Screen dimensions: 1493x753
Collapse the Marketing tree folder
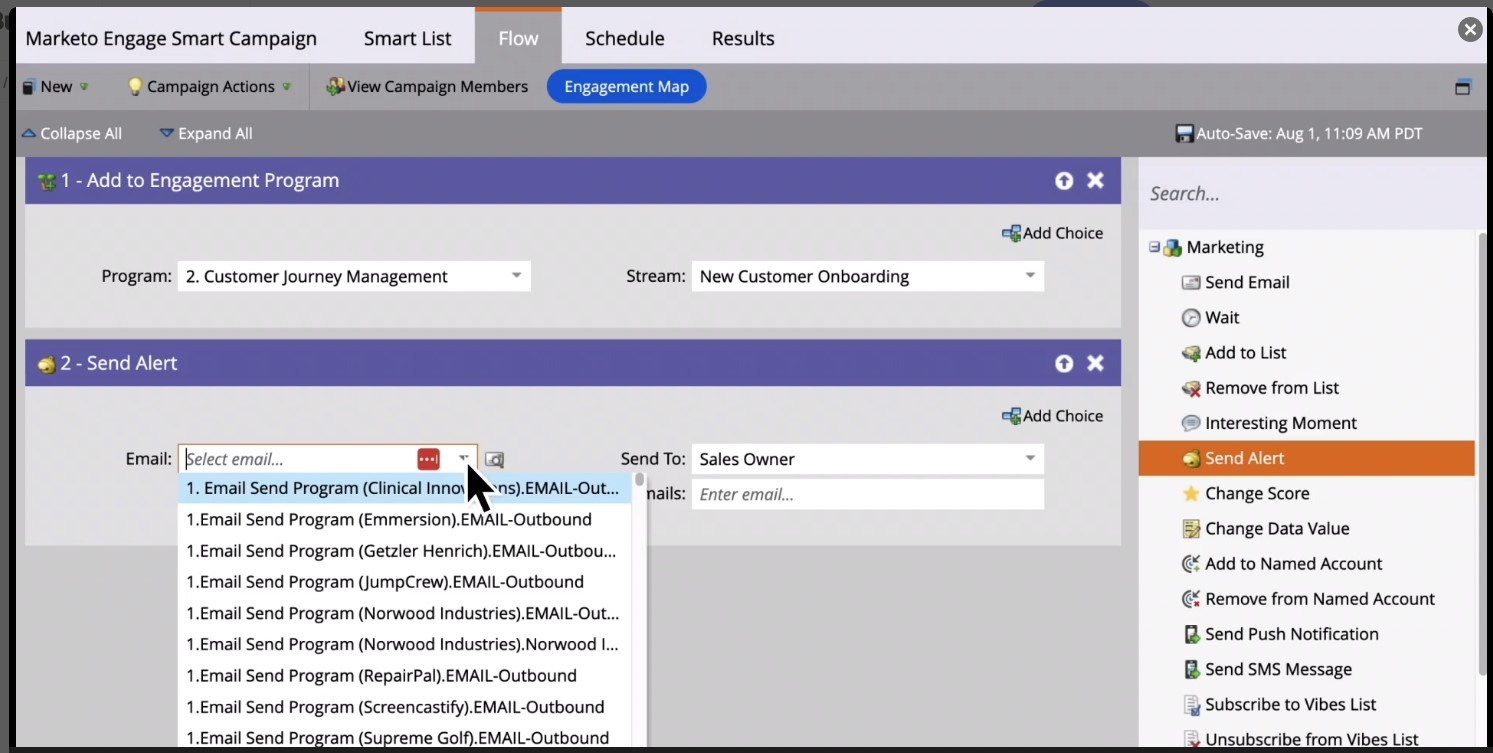coord(1154,247)
